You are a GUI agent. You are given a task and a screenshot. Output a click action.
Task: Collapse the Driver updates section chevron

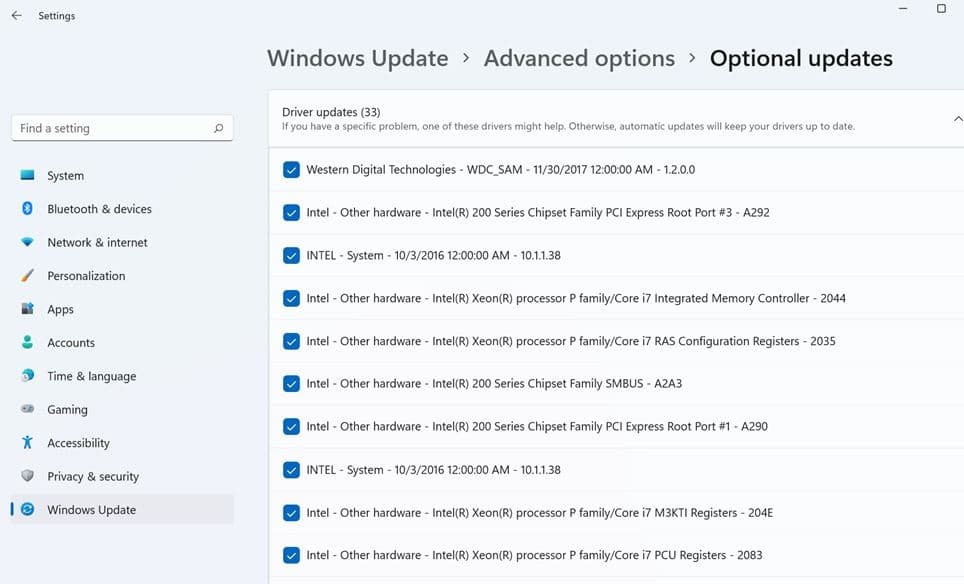coord(958,119)
